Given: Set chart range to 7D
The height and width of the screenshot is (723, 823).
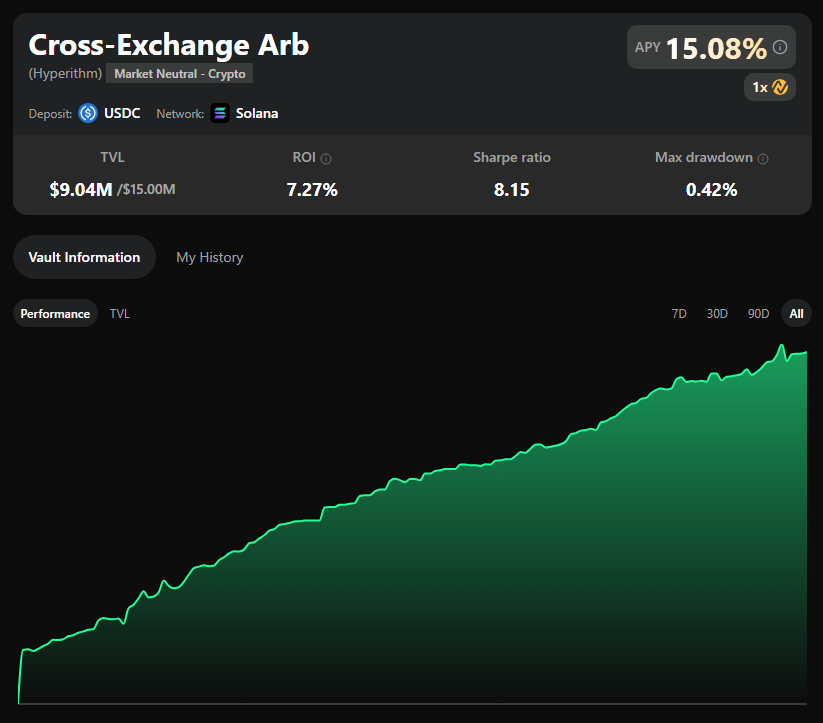Looking at the screenshot, I should (679, 313).
